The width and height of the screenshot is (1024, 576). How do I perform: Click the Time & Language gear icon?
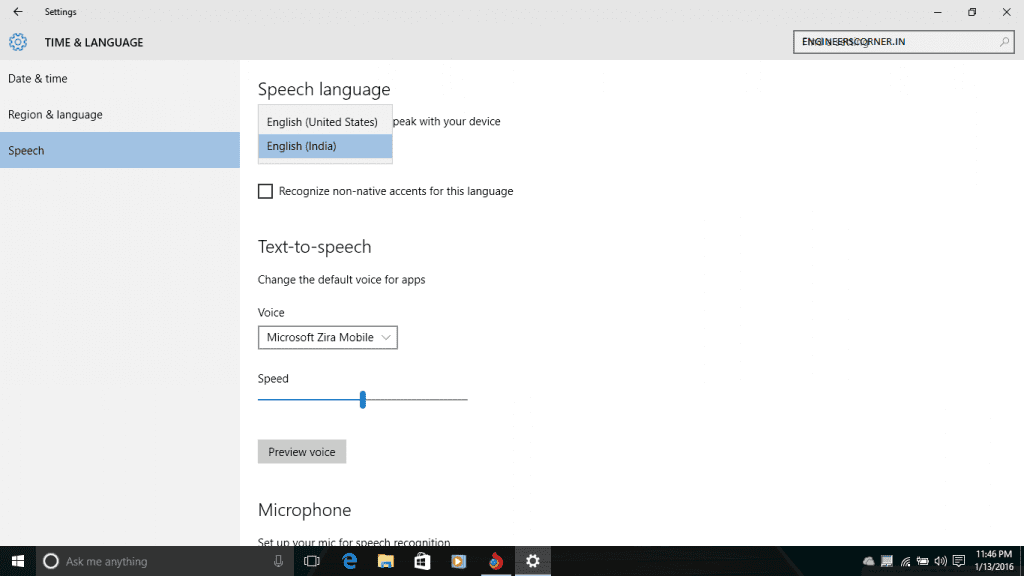(18, 42)
